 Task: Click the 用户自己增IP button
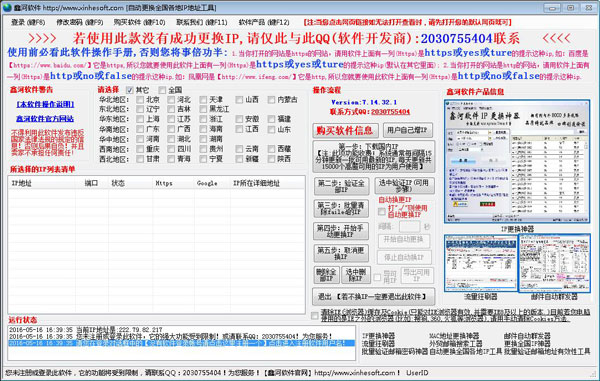[x=408, y=130]
